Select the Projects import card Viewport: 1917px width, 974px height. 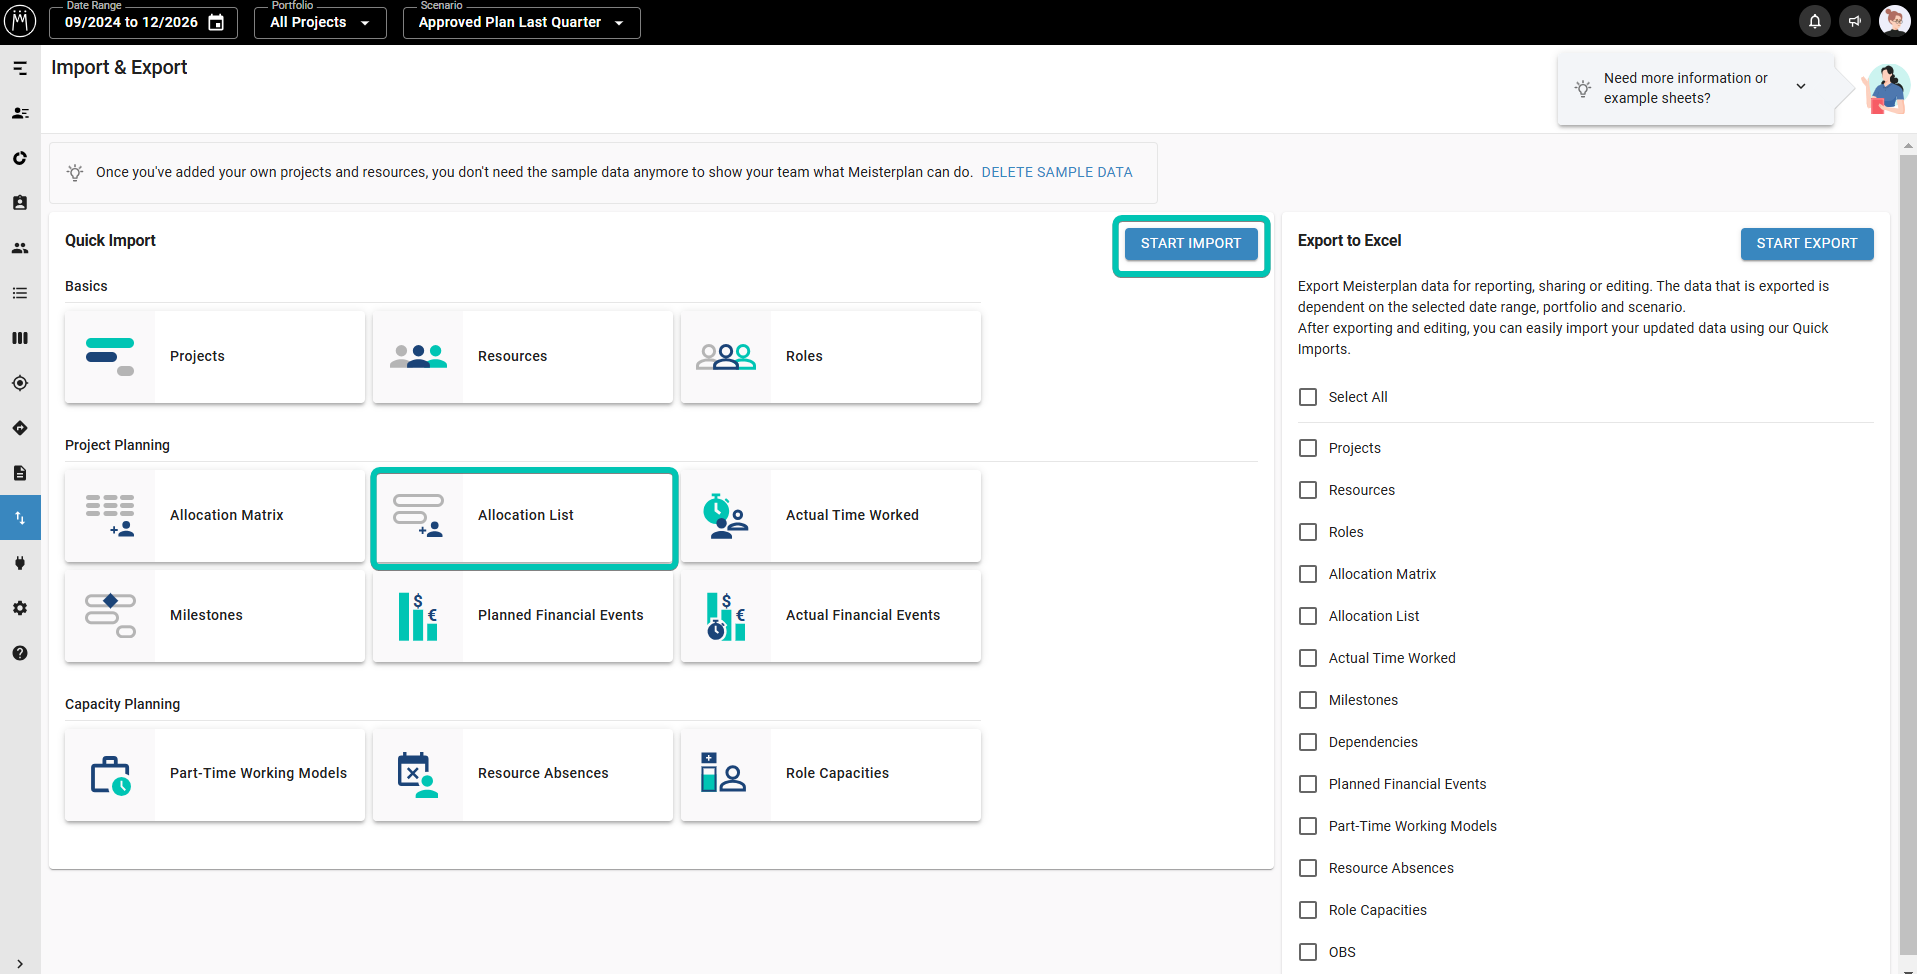coord(215,357)
